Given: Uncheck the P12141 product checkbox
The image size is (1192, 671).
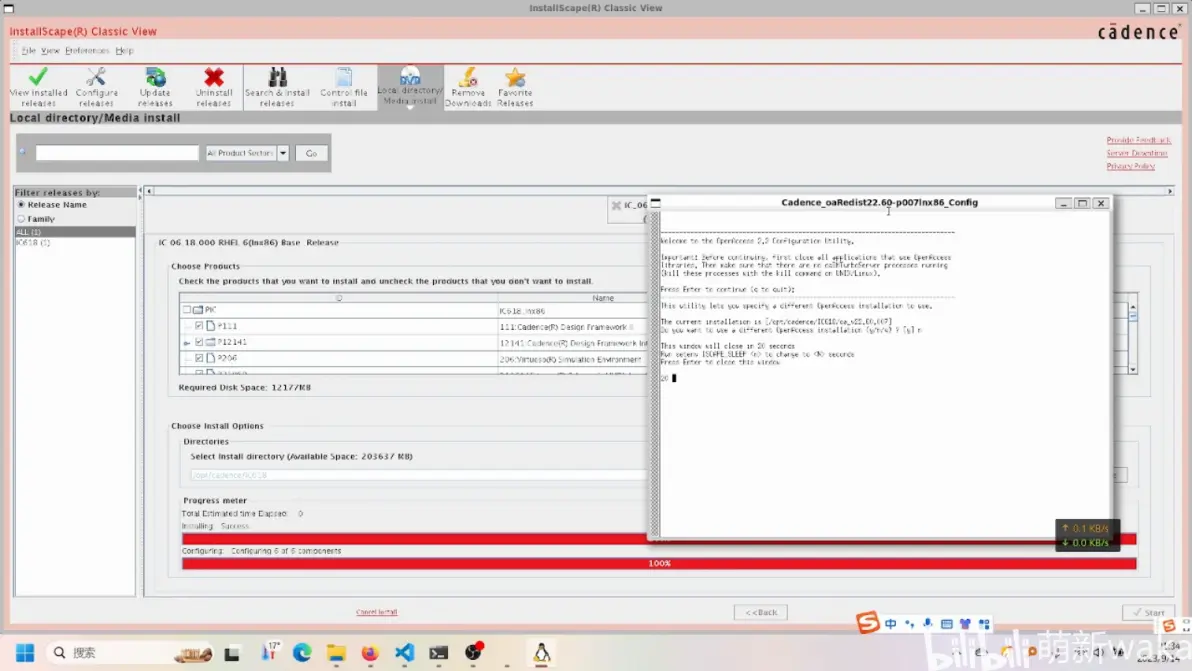Looking at the screenshot, I should pyautogui.click(x=199, y=342).
